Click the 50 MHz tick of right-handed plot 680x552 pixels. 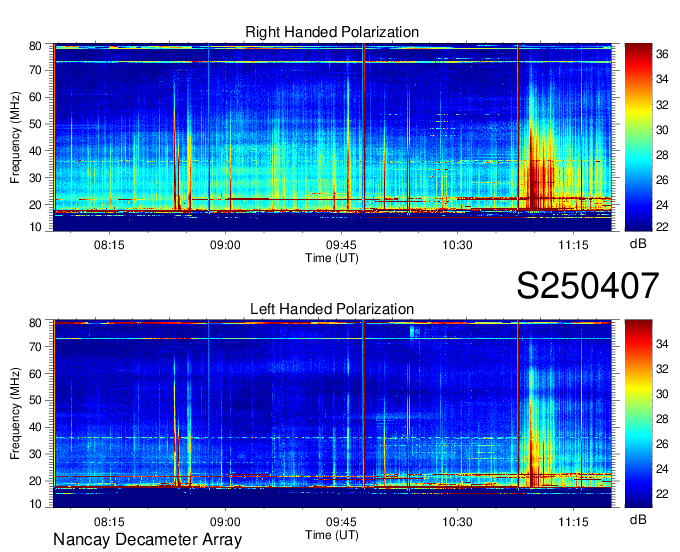35,124
